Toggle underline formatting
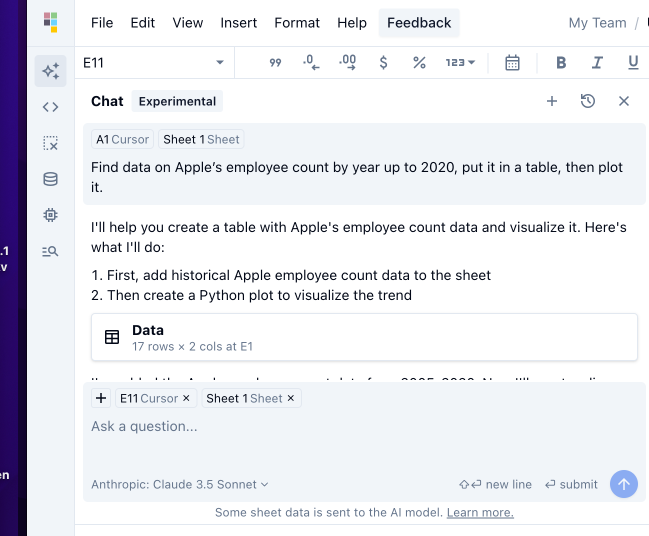 (633, 63)
